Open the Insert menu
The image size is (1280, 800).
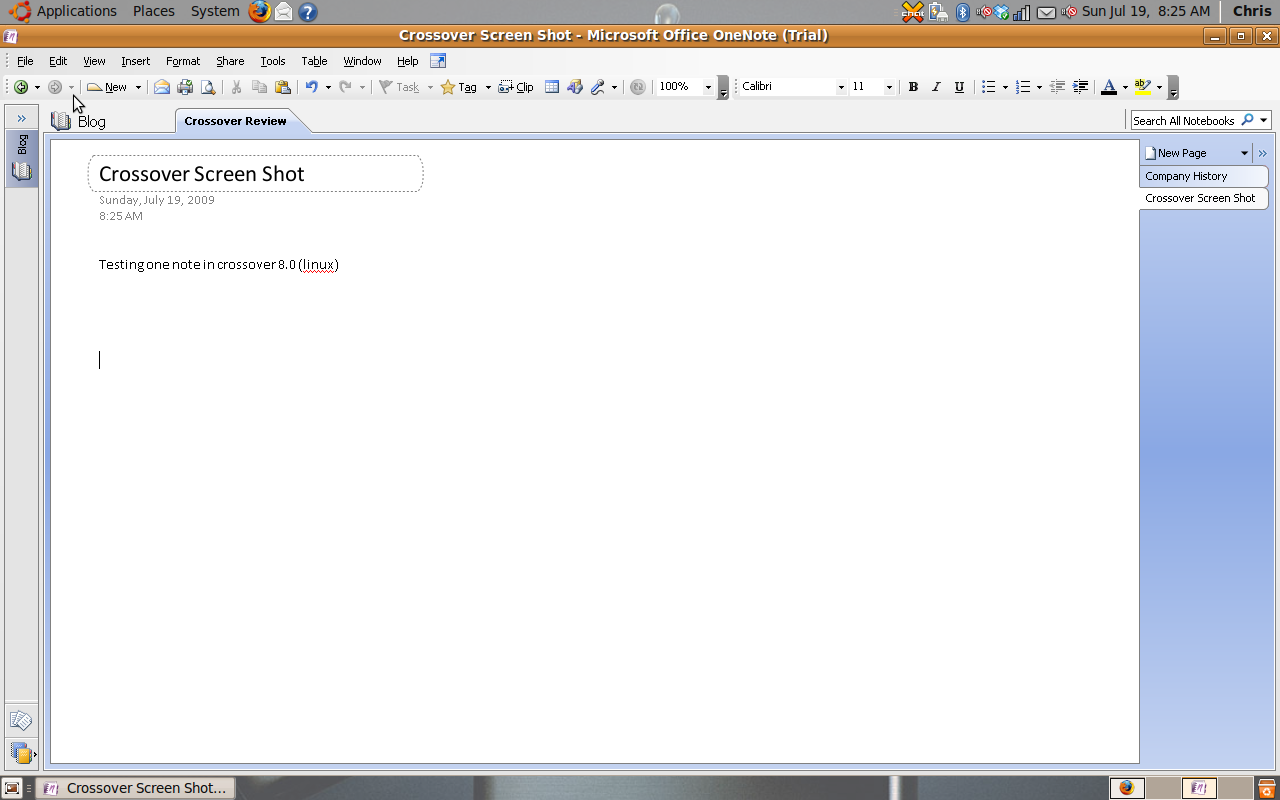136,61
